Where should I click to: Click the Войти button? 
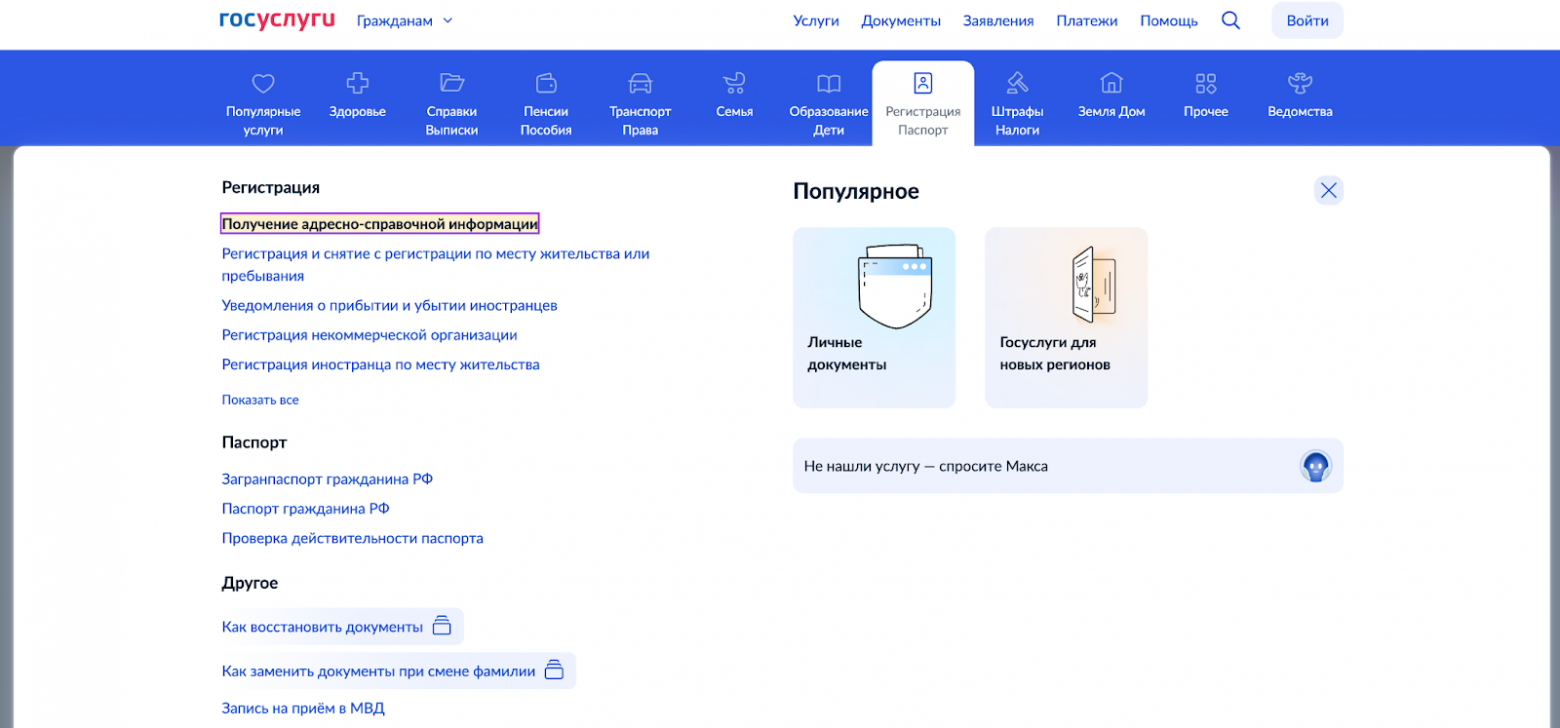(1306, 19)
